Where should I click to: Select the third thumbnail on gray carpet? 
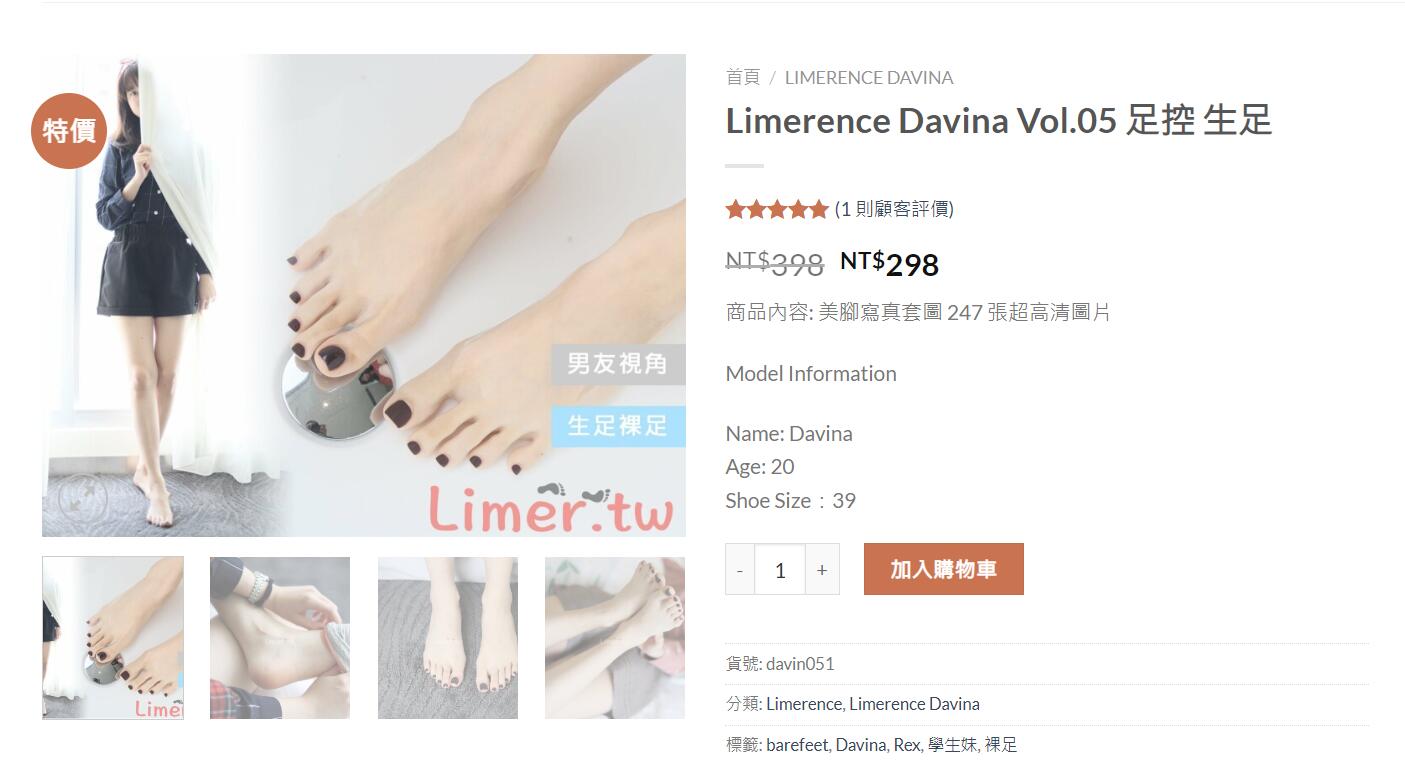(448, 638)
